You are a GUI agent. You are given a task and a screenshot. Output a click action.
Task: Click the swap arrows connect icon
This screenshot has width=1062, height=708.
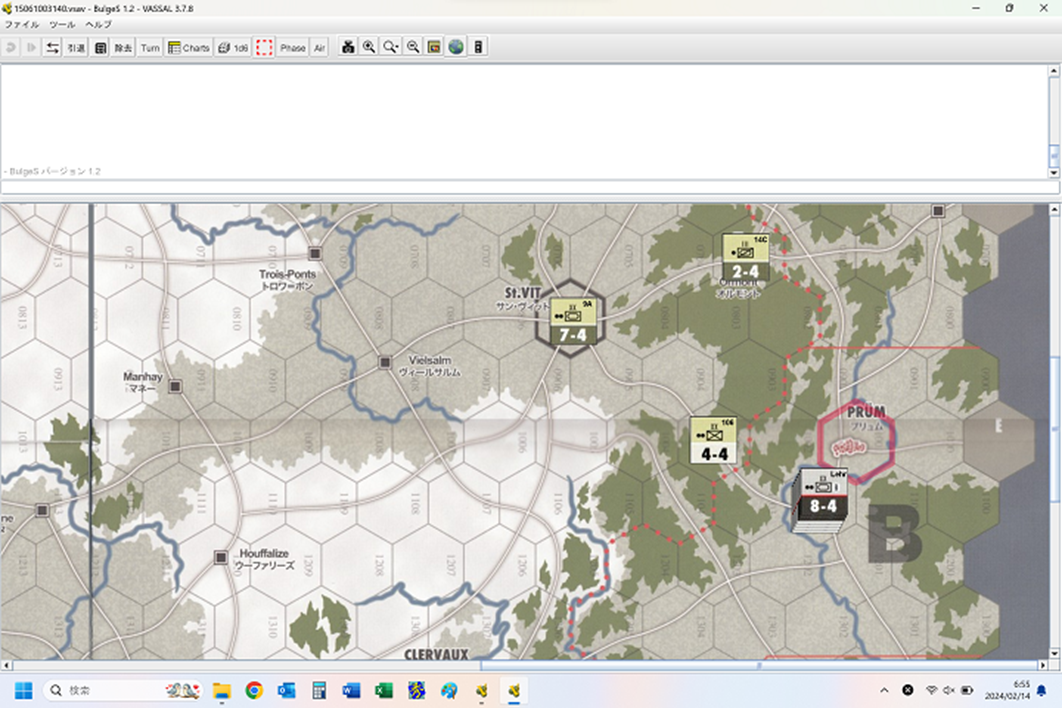click(52, 47)
